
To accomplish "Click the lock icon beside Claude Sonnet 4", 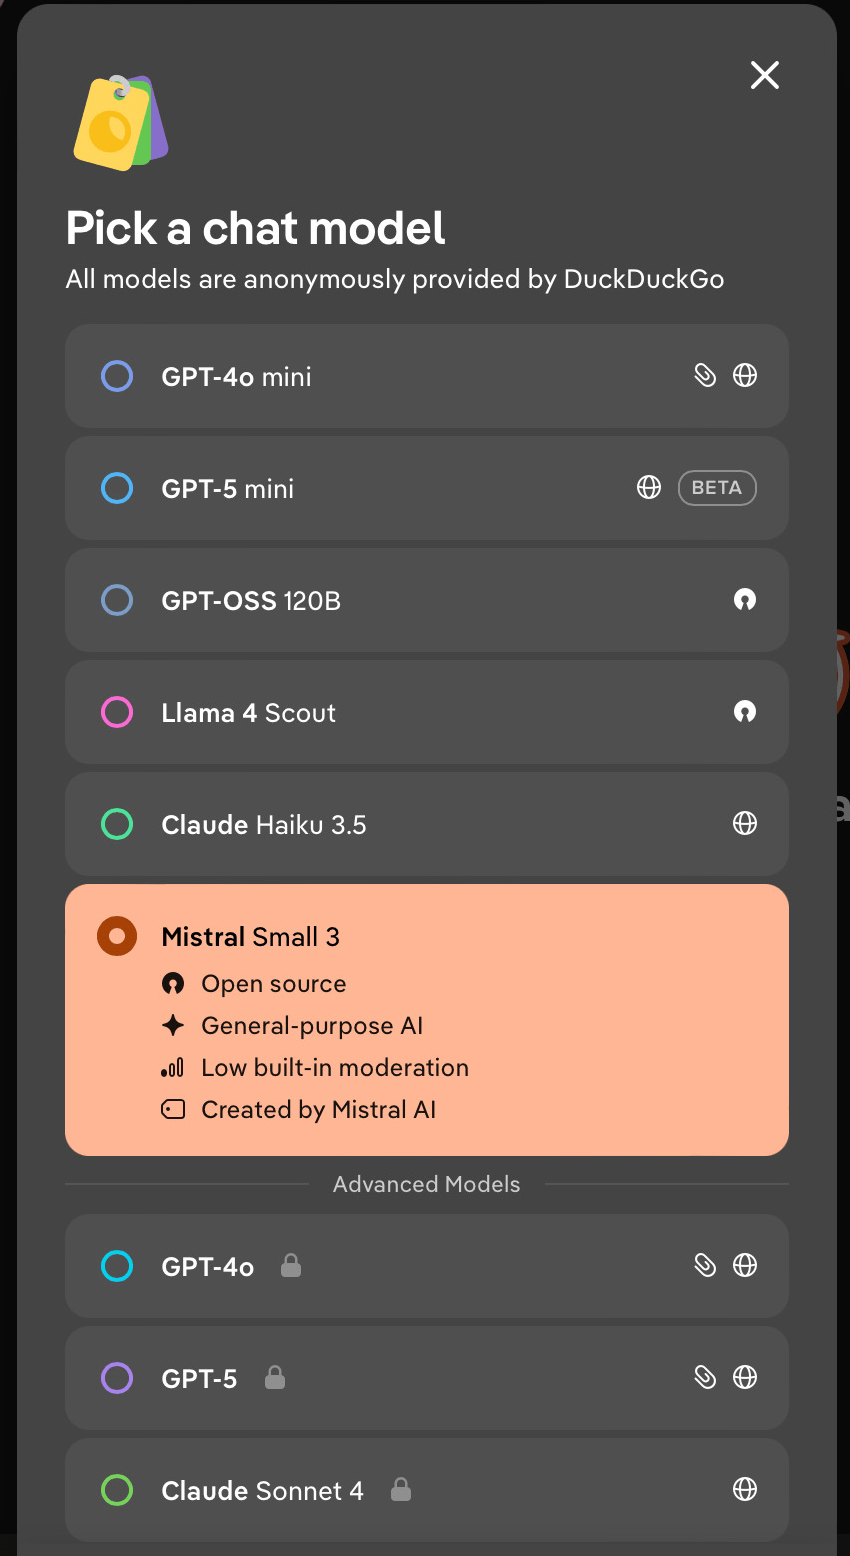I will point(401,1490).
